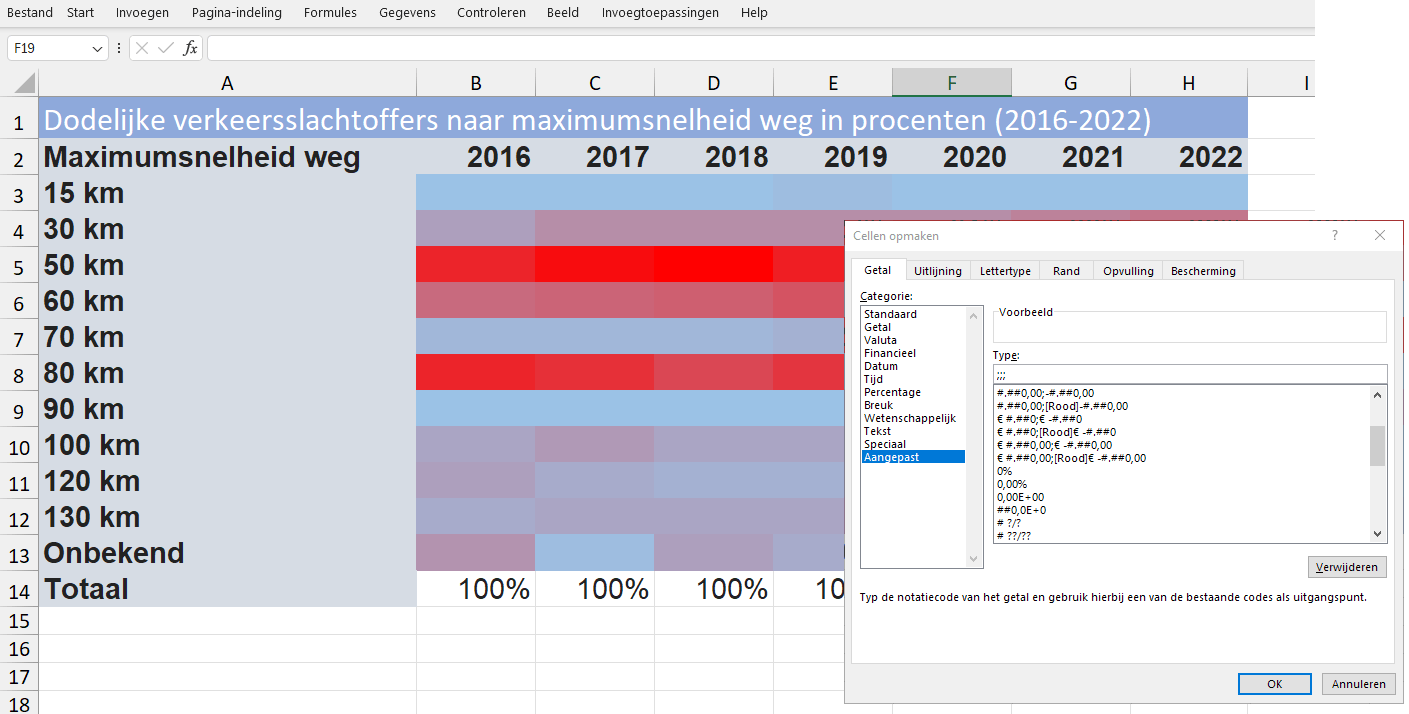1409x714 pixels.
Task: Open the Invoegtoepassingen ribbon tab
Action: tap(660, 13)
